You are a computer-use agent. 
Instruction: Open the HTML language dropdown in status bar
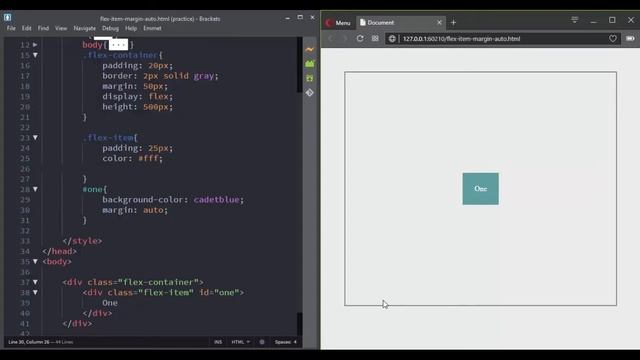point(240,342)
